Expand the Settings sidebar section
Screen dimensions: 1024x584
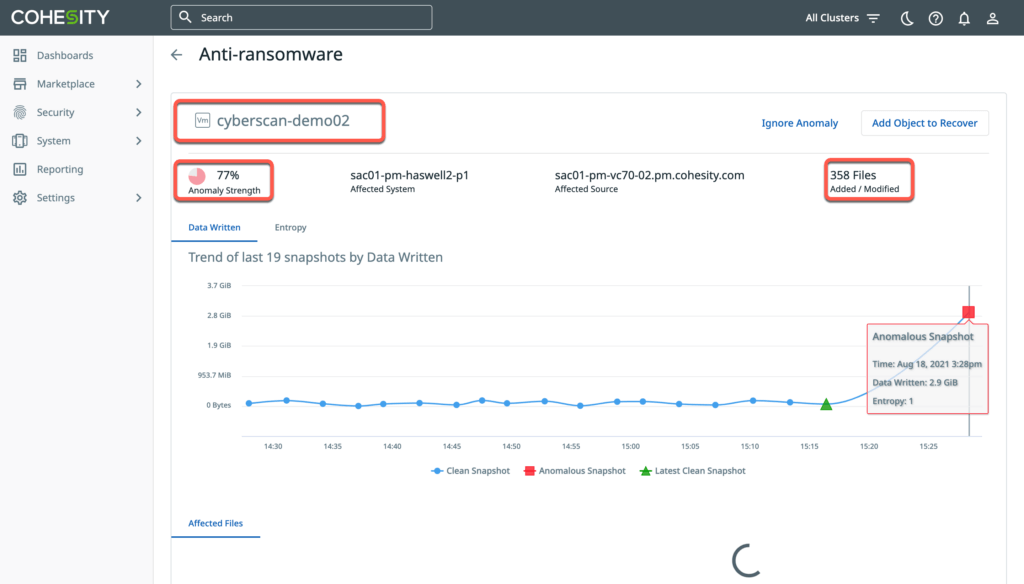pyautogui.click(x=138, y=198)
